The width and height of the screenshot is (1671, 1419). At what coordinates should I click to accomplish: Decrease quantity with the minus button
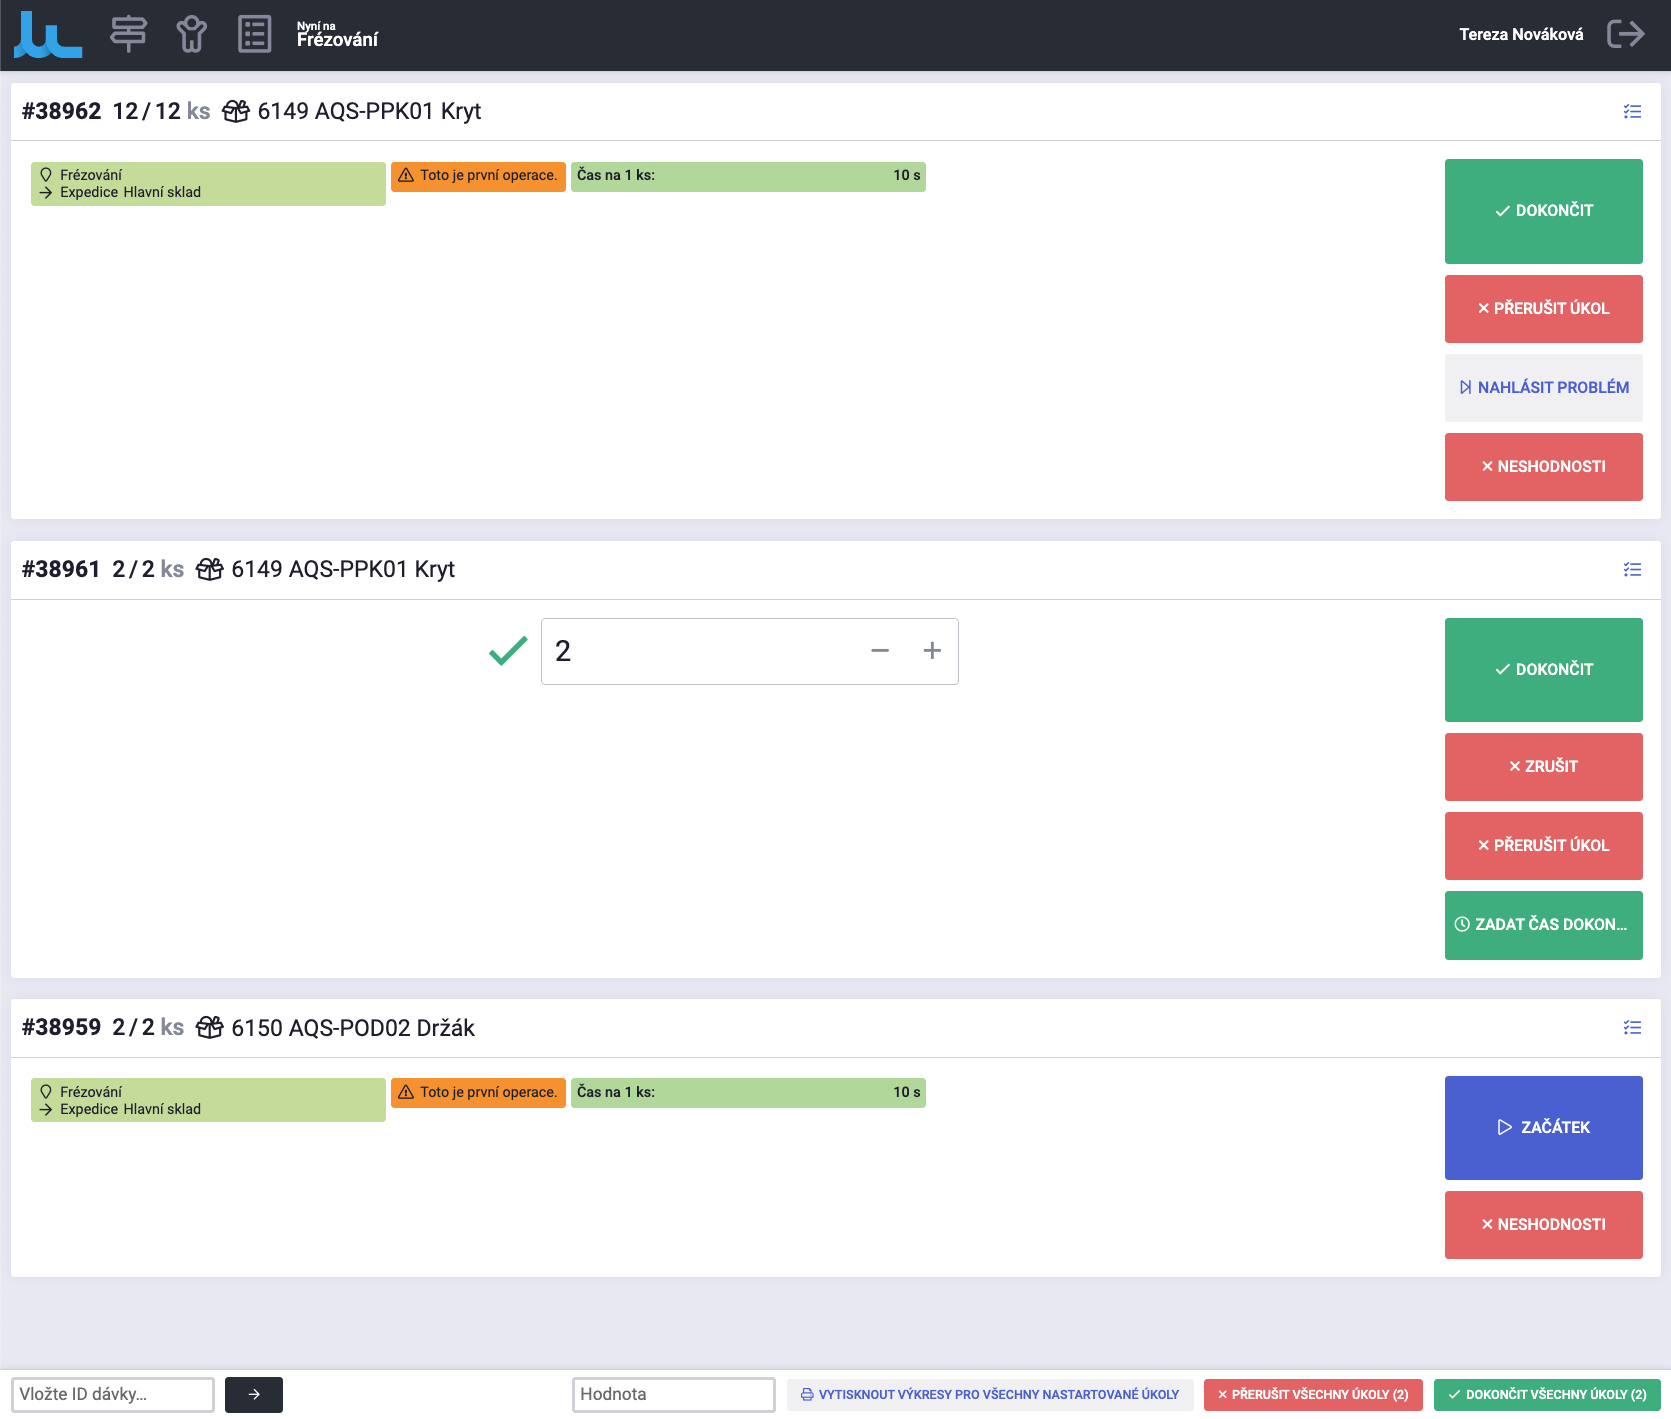pos(880,651)
